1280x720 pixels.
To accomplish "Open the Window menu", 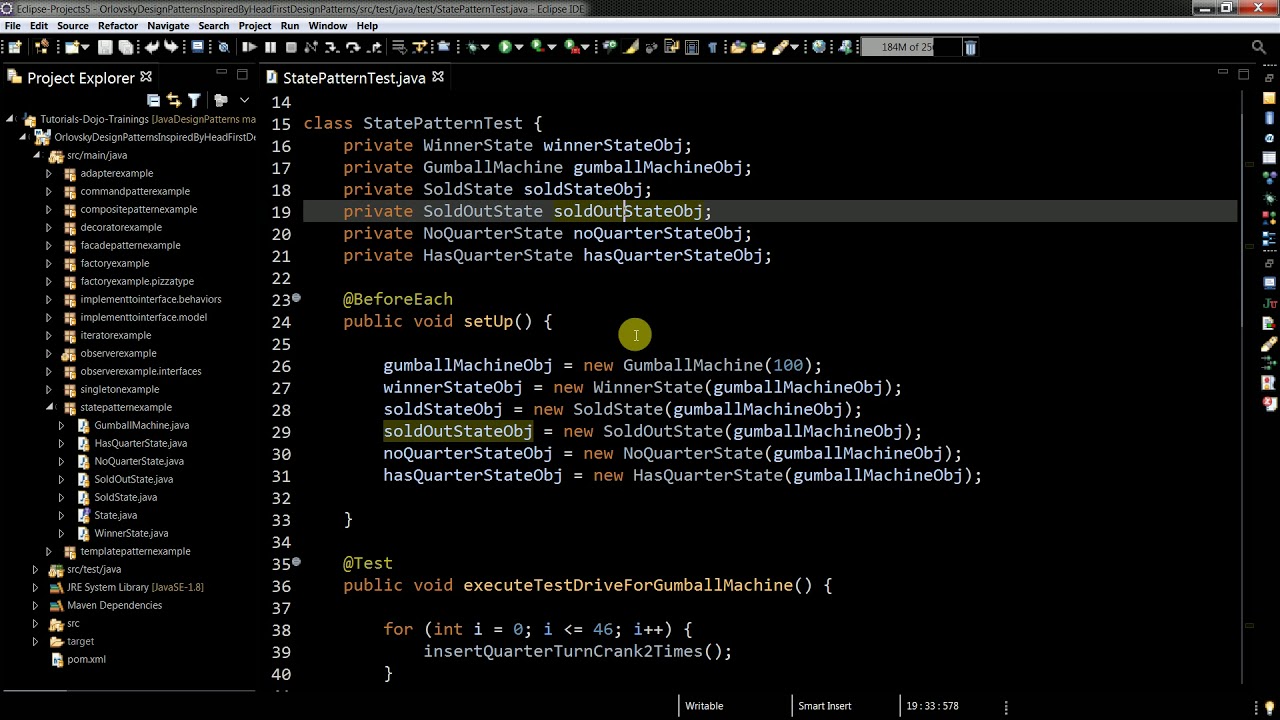I will (x=327, y=26).
